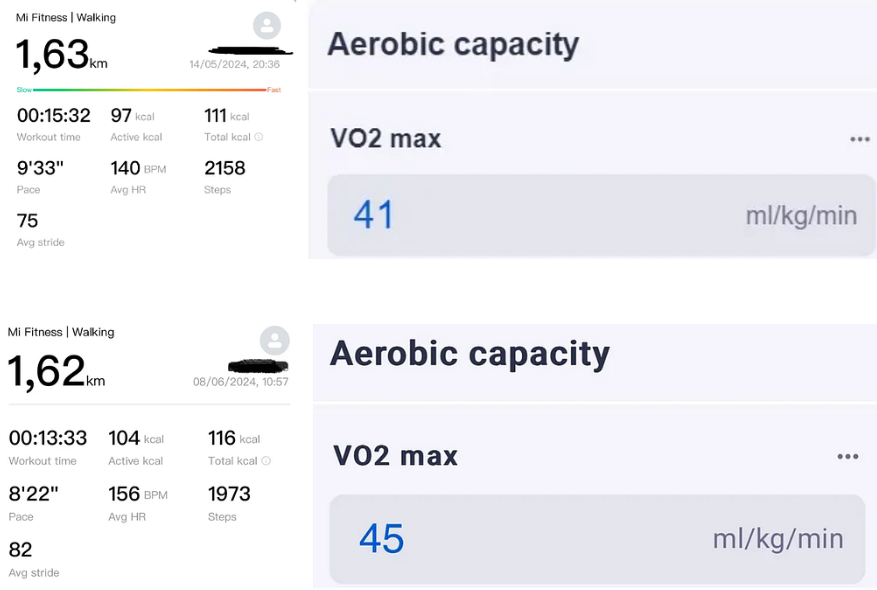This screenshot has width=877, height=590.
Task: Click the 00:13:33 workout time
Action: pyautogui.click(x=48, y=438)
